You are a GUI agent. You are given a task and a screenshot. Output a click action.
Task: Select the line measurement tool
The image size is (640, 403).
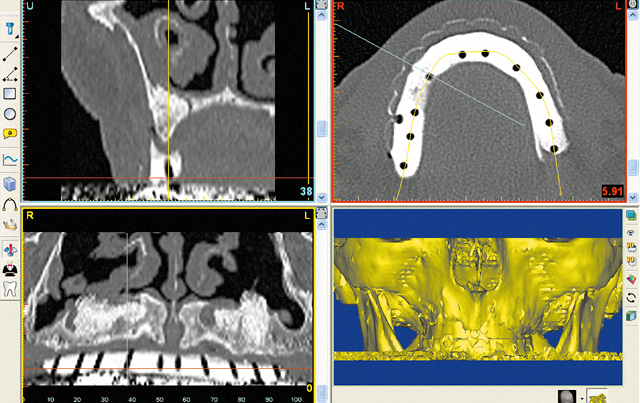tap(9, 52)
